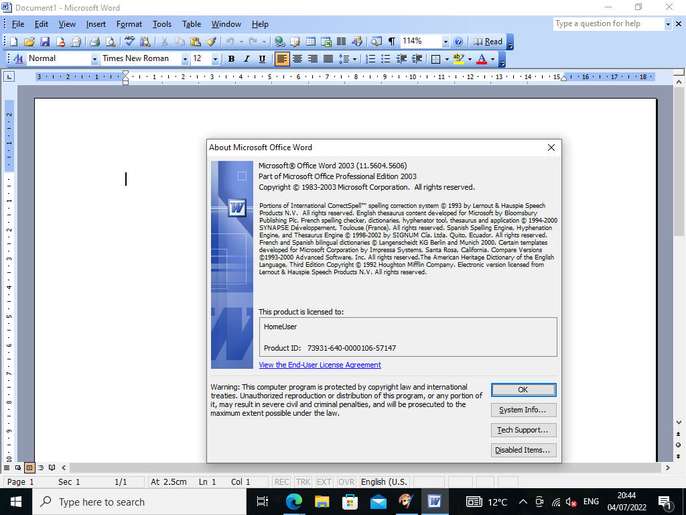Click the Line Spacing icon

click(343, 59)
